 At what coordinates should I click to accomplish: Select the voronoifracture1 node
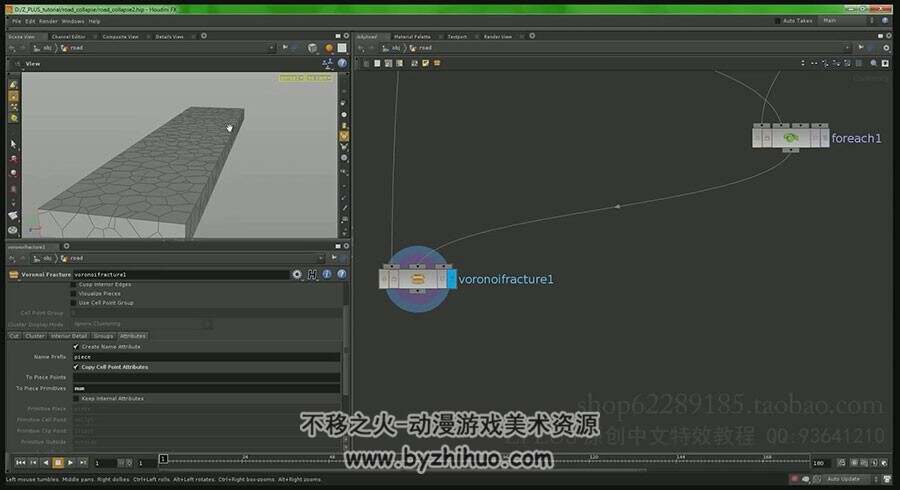coord(417,279)
